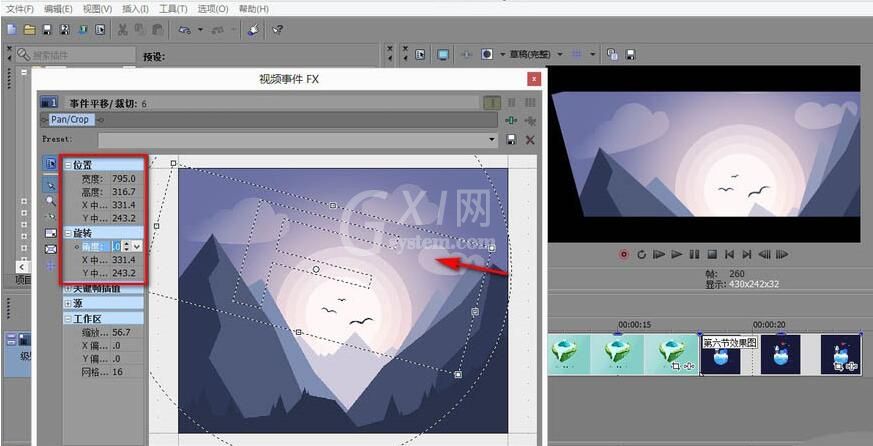Toggle move freely button in Pan/Crop
The width and height of the screenshot is (873, 446).
coord(51,266)
